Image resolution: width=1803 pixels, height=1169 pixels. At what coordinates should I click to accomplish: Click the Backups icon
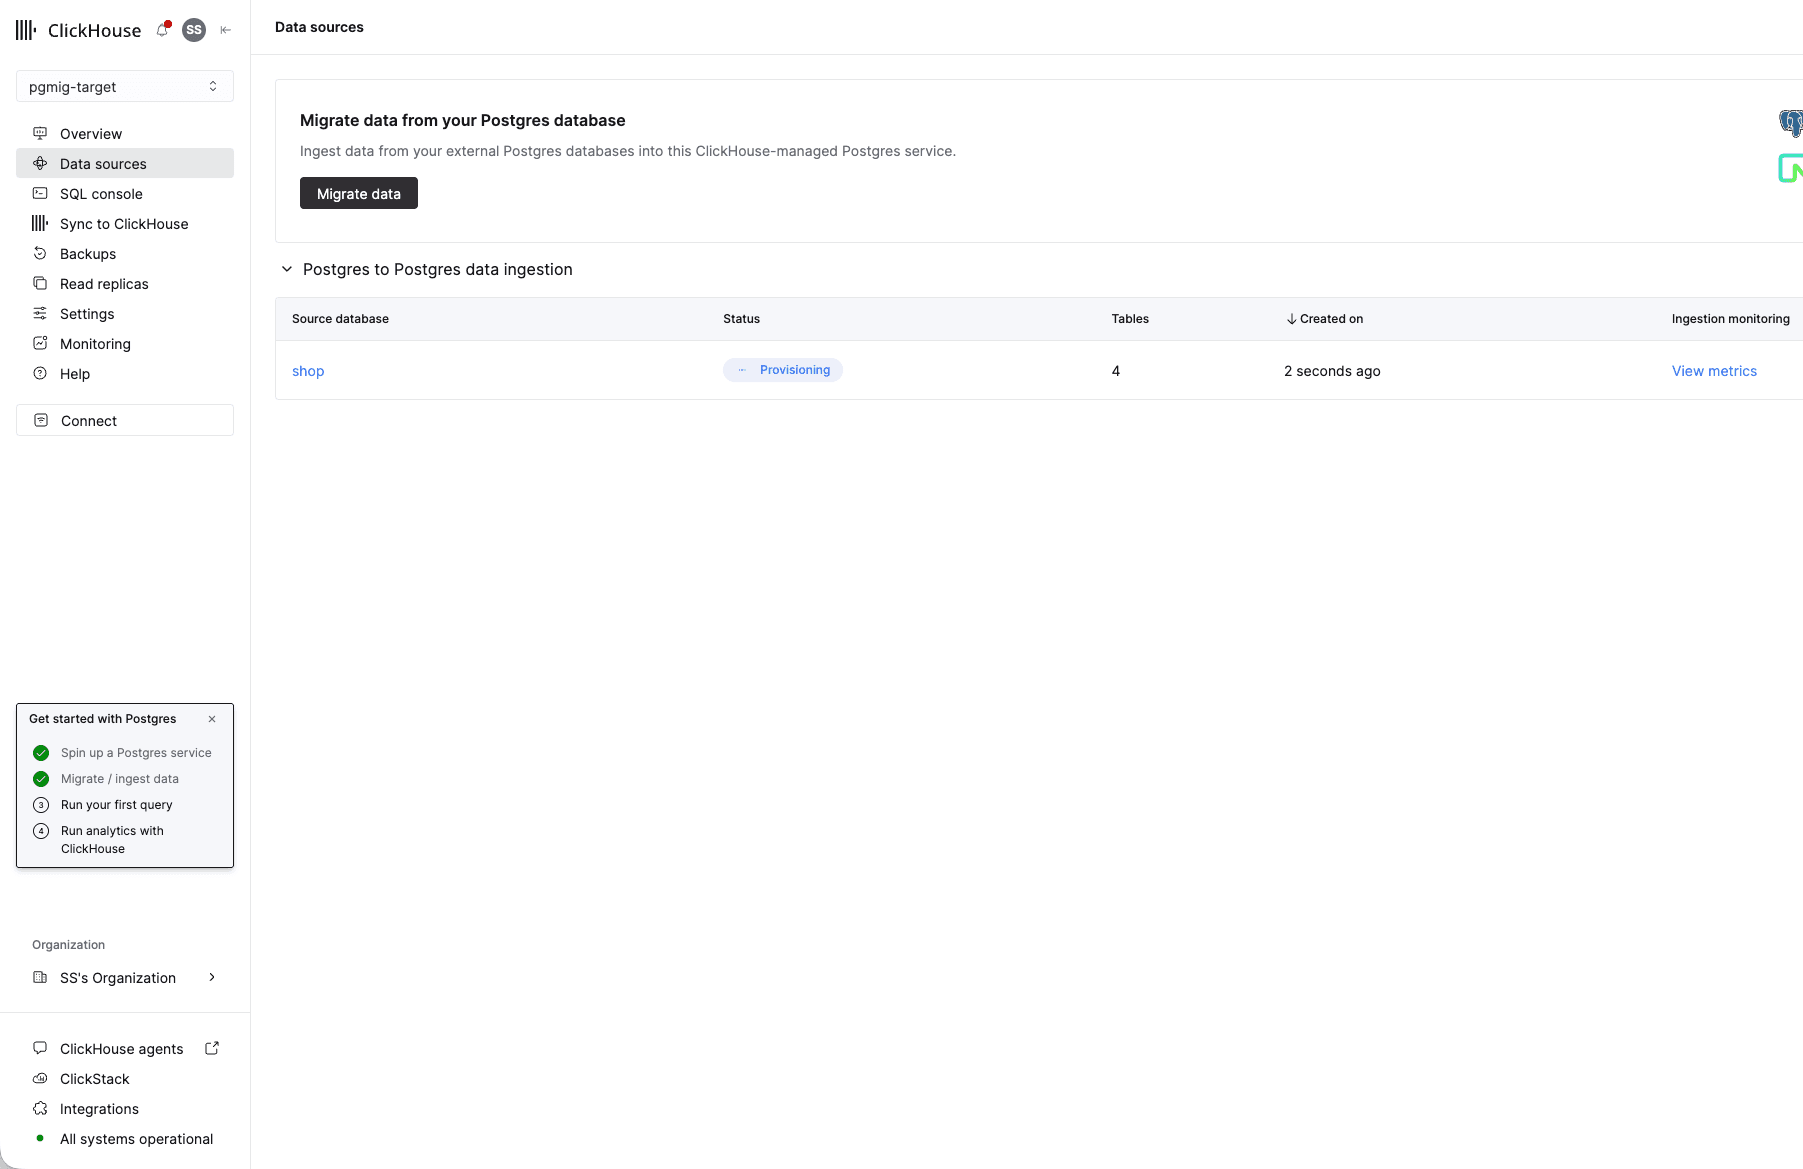click(40, 253)
